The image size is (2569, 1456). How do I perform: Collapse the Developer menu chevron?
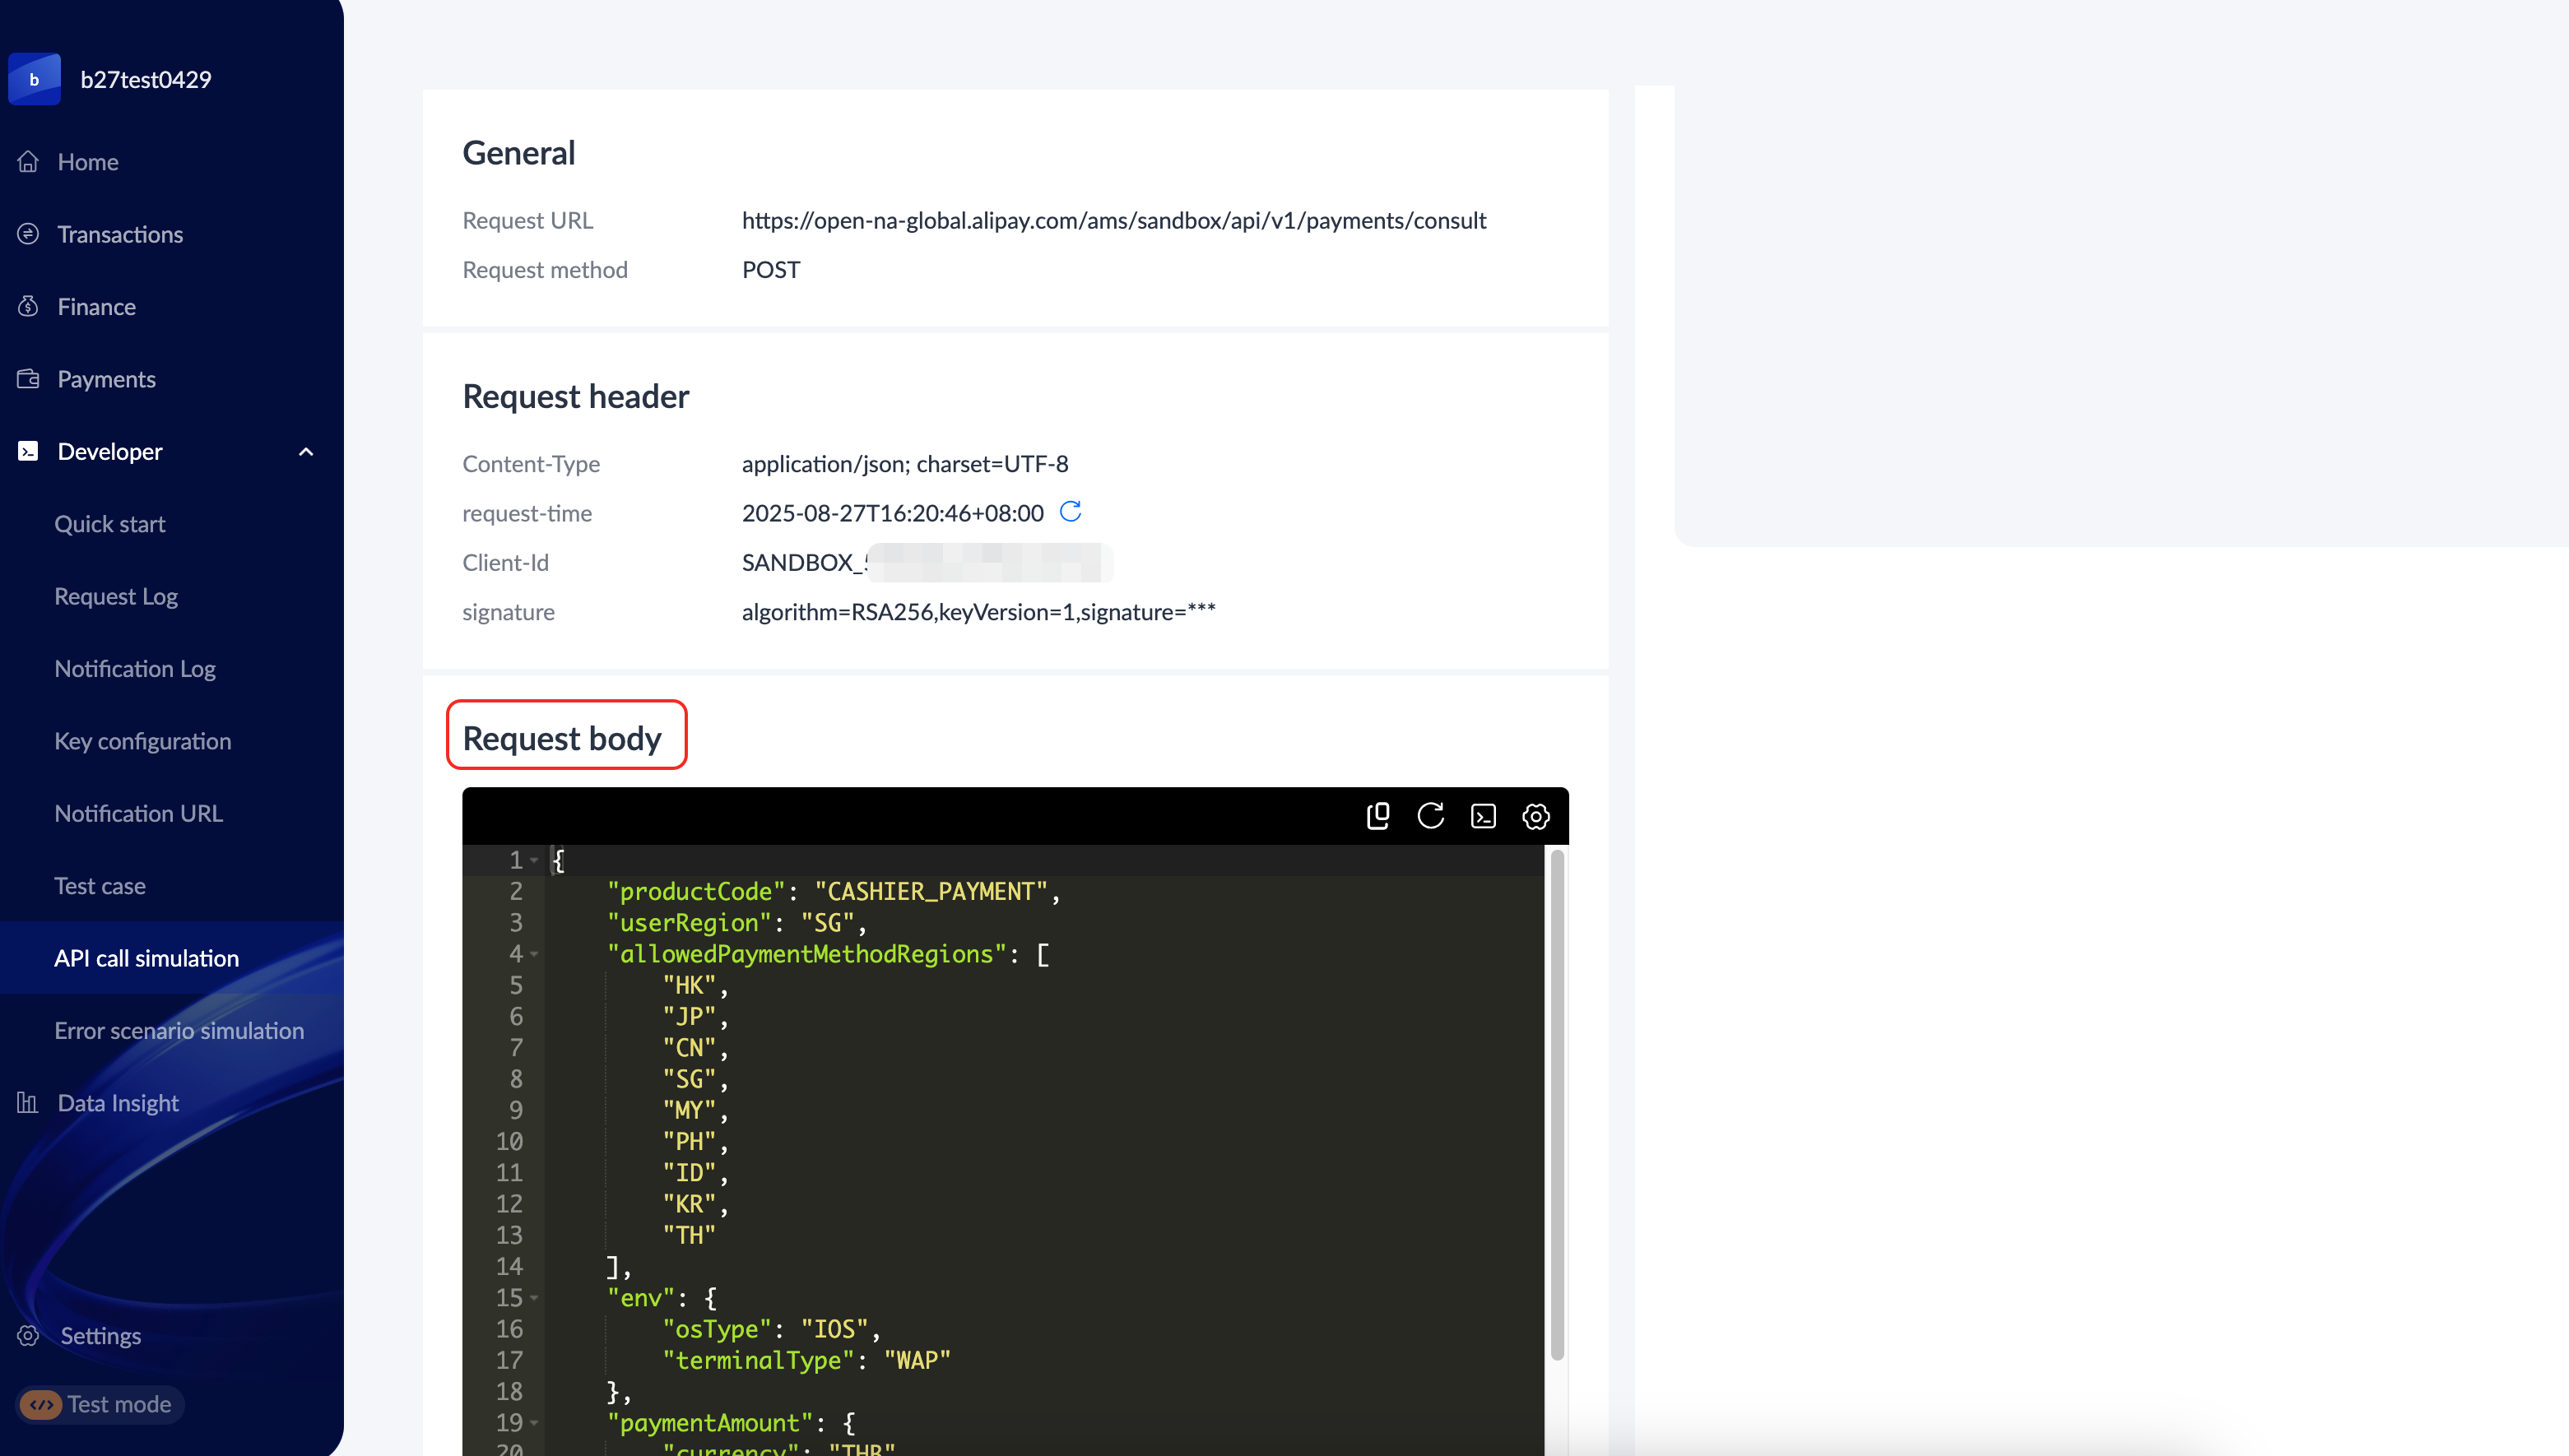pyautogui.click(x=306, y=452)
